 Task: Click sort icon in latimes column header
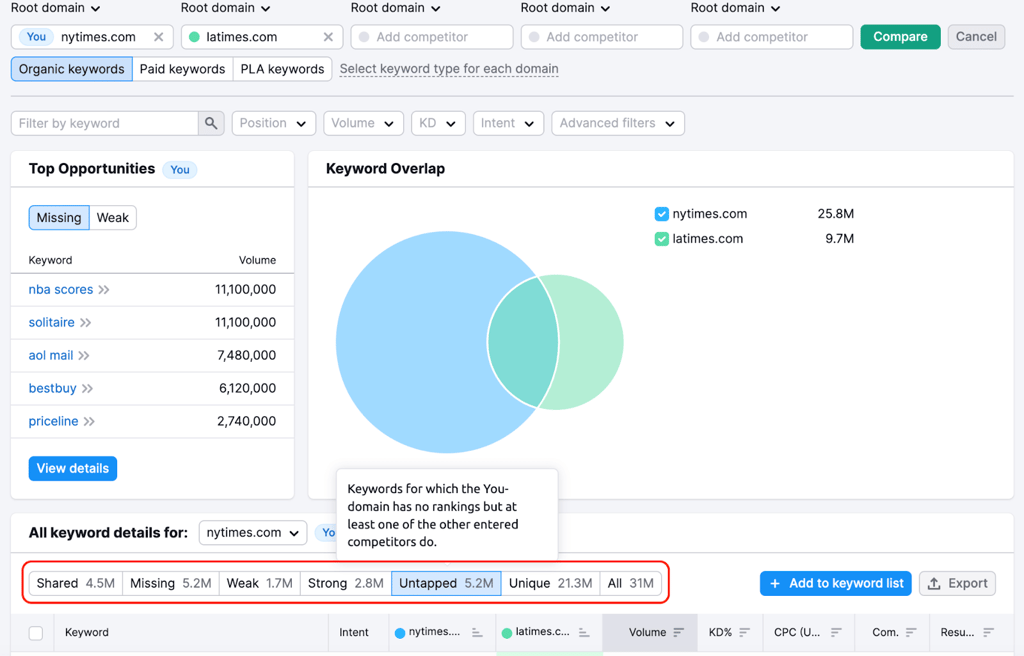(x=584, y=632)
